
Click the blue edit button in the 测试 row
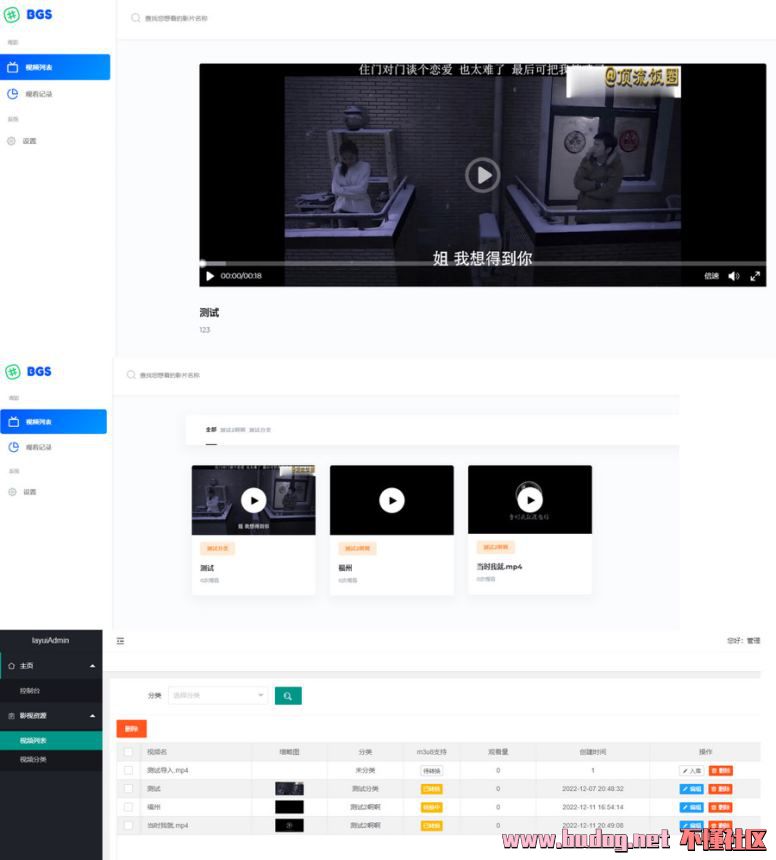tap(692, 789)
